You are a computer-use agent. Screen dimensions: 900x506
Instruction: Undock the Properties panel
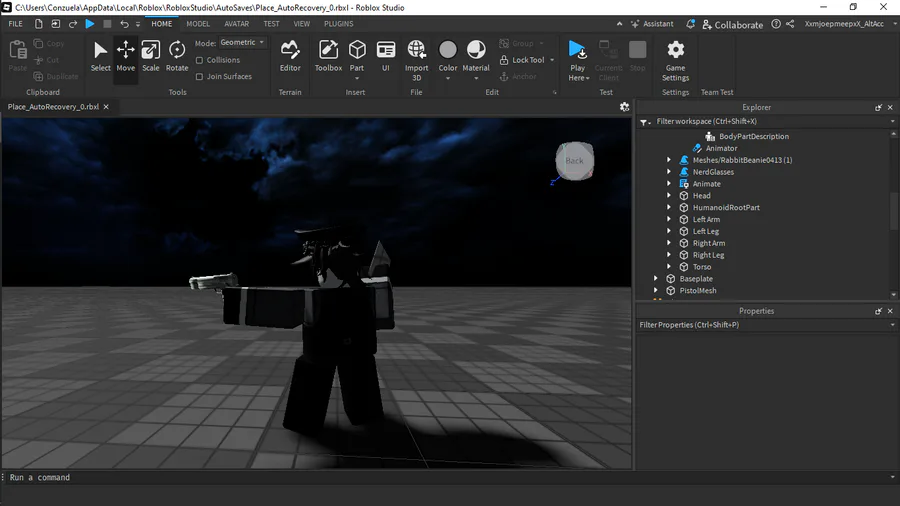coord(878,311)
